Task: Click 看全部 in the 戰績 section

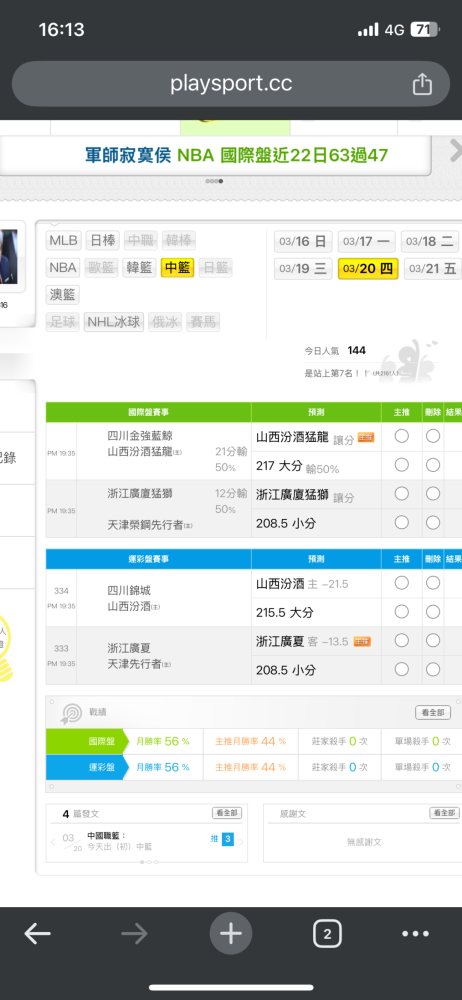Action: (x=433, y=712)
